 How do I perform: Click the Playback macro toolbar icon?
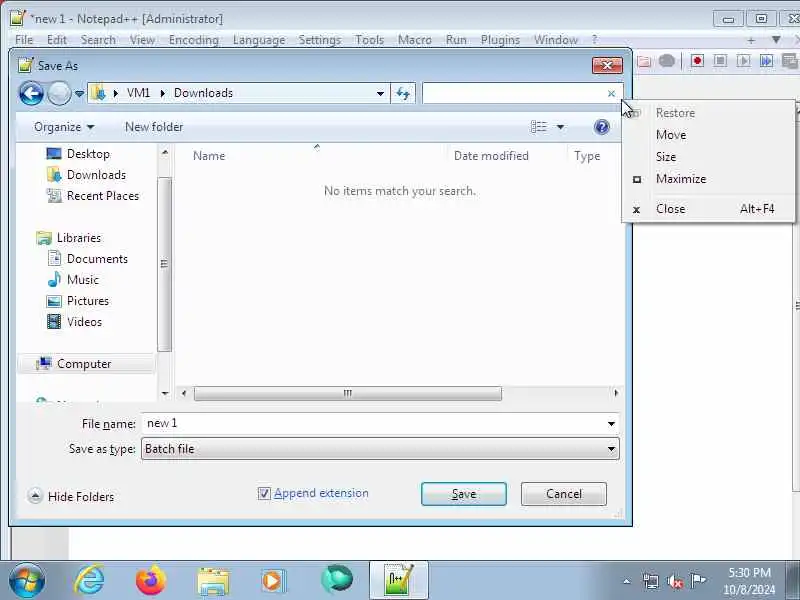[743, 61]
